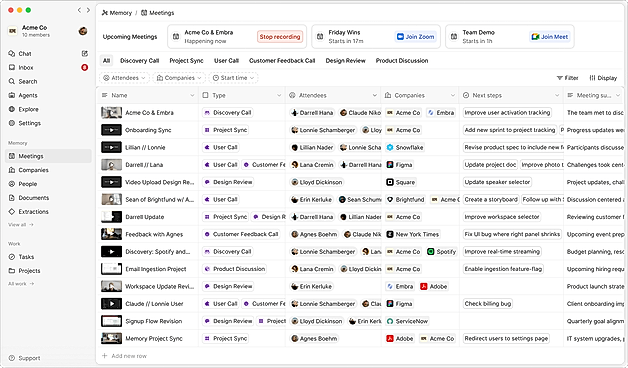The width and height of the screenshot is (628, 368).
Task: Click the calendar icon on Team Demo card
Action: point(454,36)
